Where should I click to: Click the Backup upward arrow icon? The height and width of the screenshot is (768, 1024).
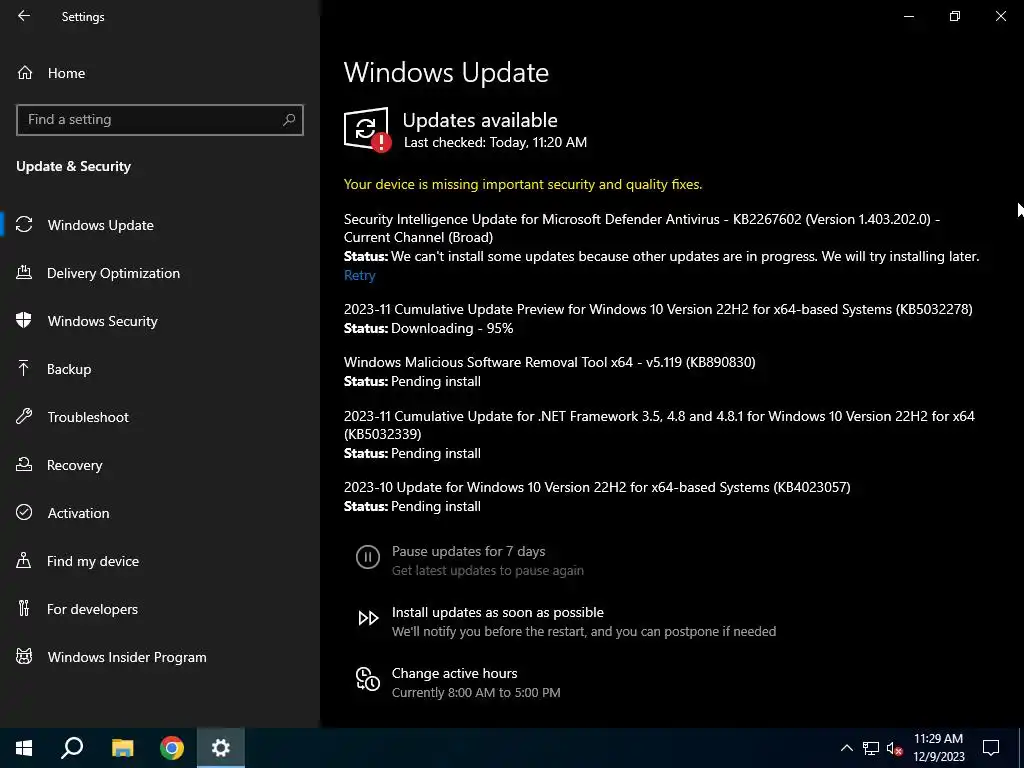pos(24,368)
